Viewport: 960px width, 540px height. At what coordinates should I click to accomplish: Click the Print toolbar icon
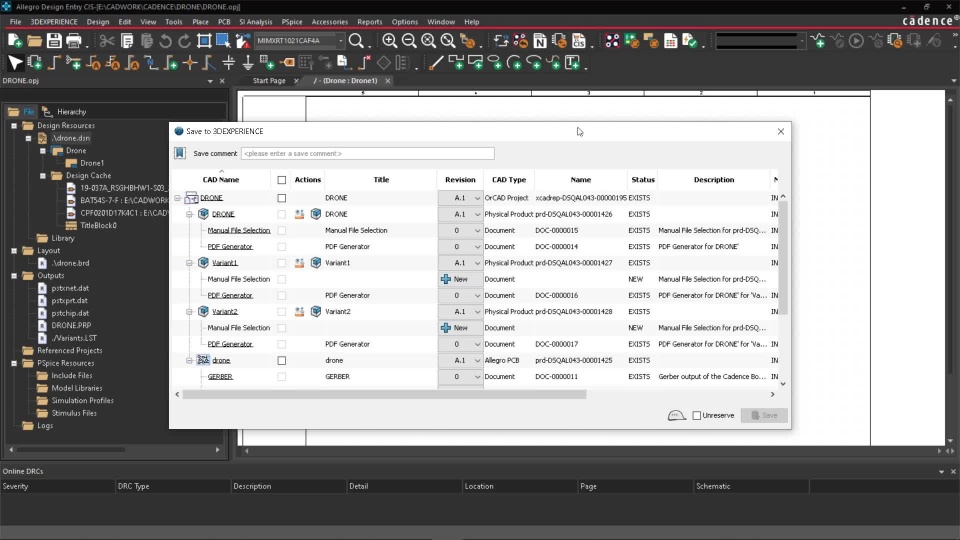(73, 41)
